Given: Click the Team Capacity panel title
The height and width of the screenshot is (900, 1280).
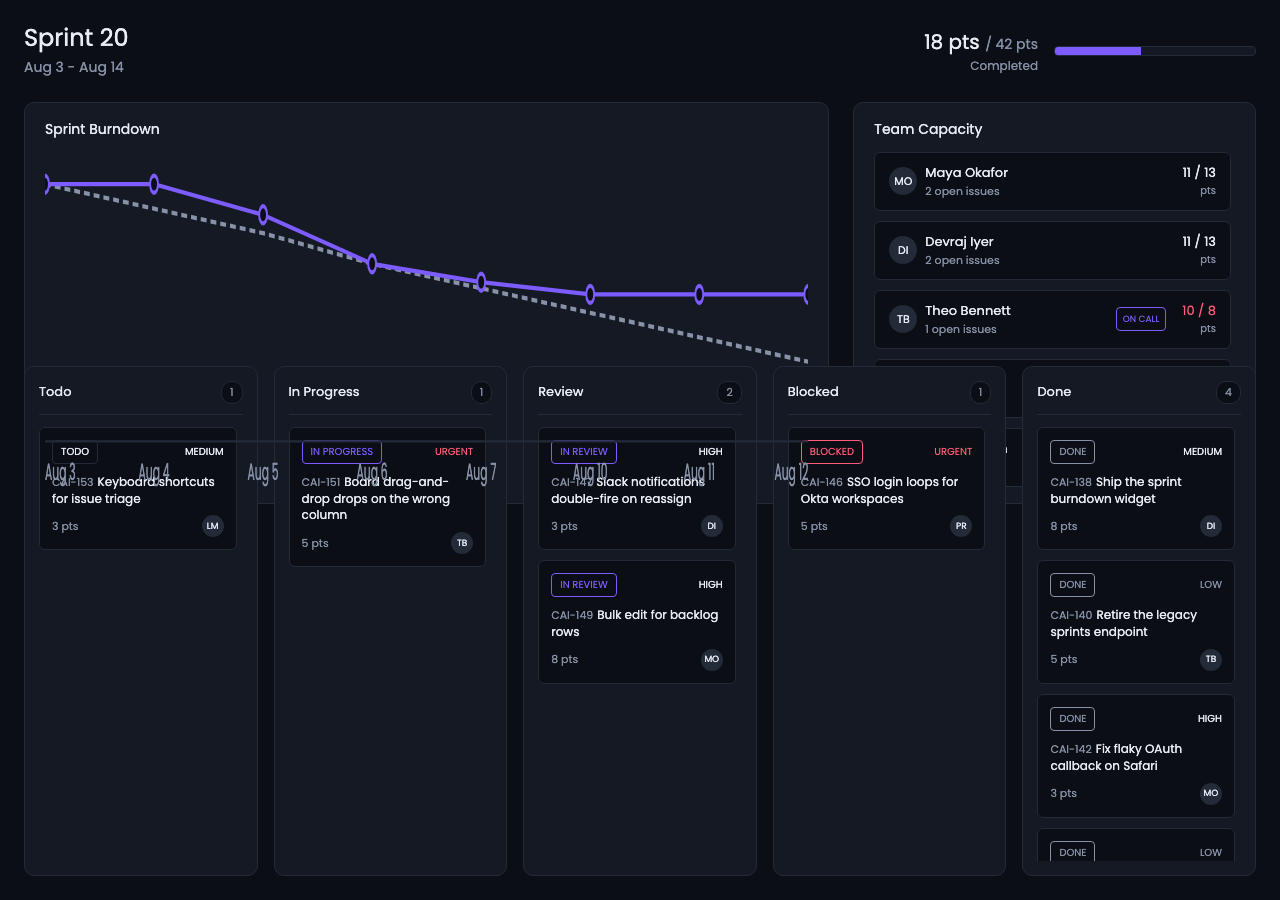Looking at the screenshot, I should tap(928, 129).
